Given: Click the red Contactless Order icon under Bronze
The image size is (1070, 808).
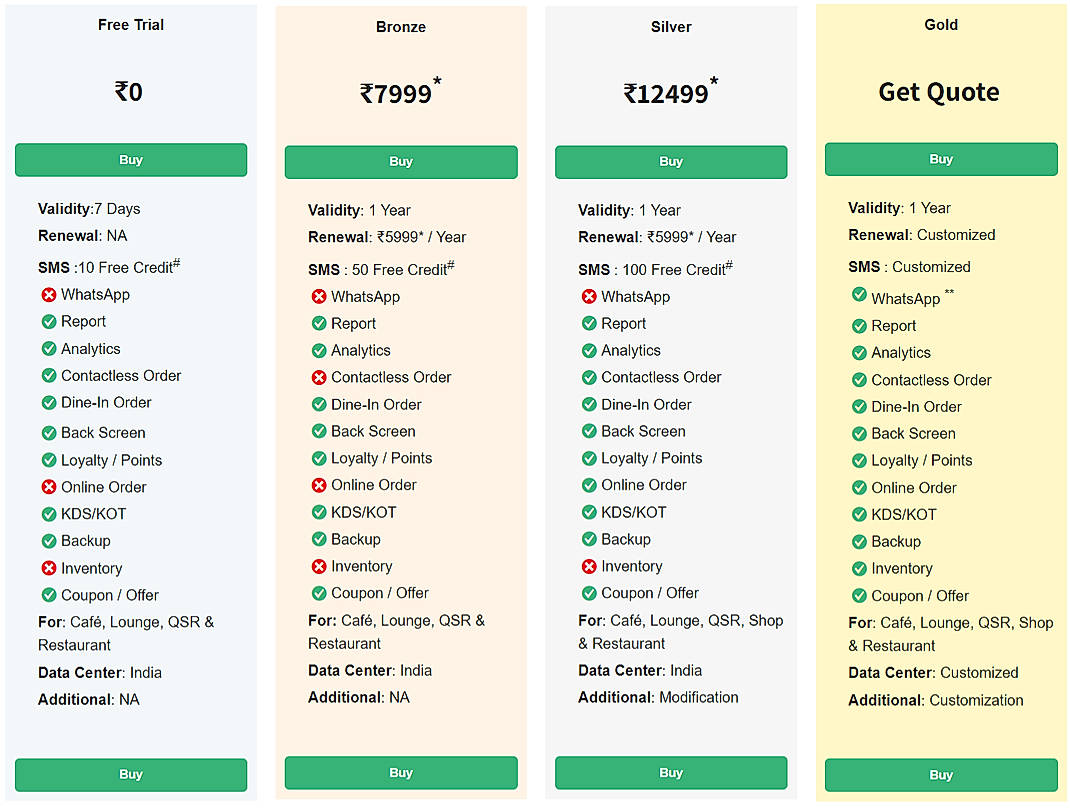Looking at the screenshot, I should 322,377.
